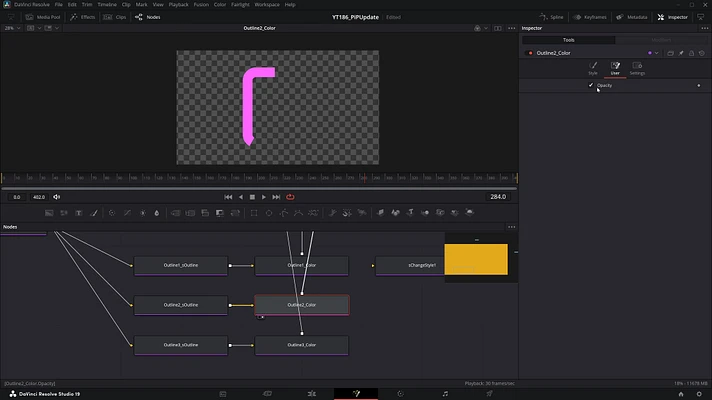This screenshot has height=400, width=712.
Task: Open the Effects library
Action: click(83, 17)
